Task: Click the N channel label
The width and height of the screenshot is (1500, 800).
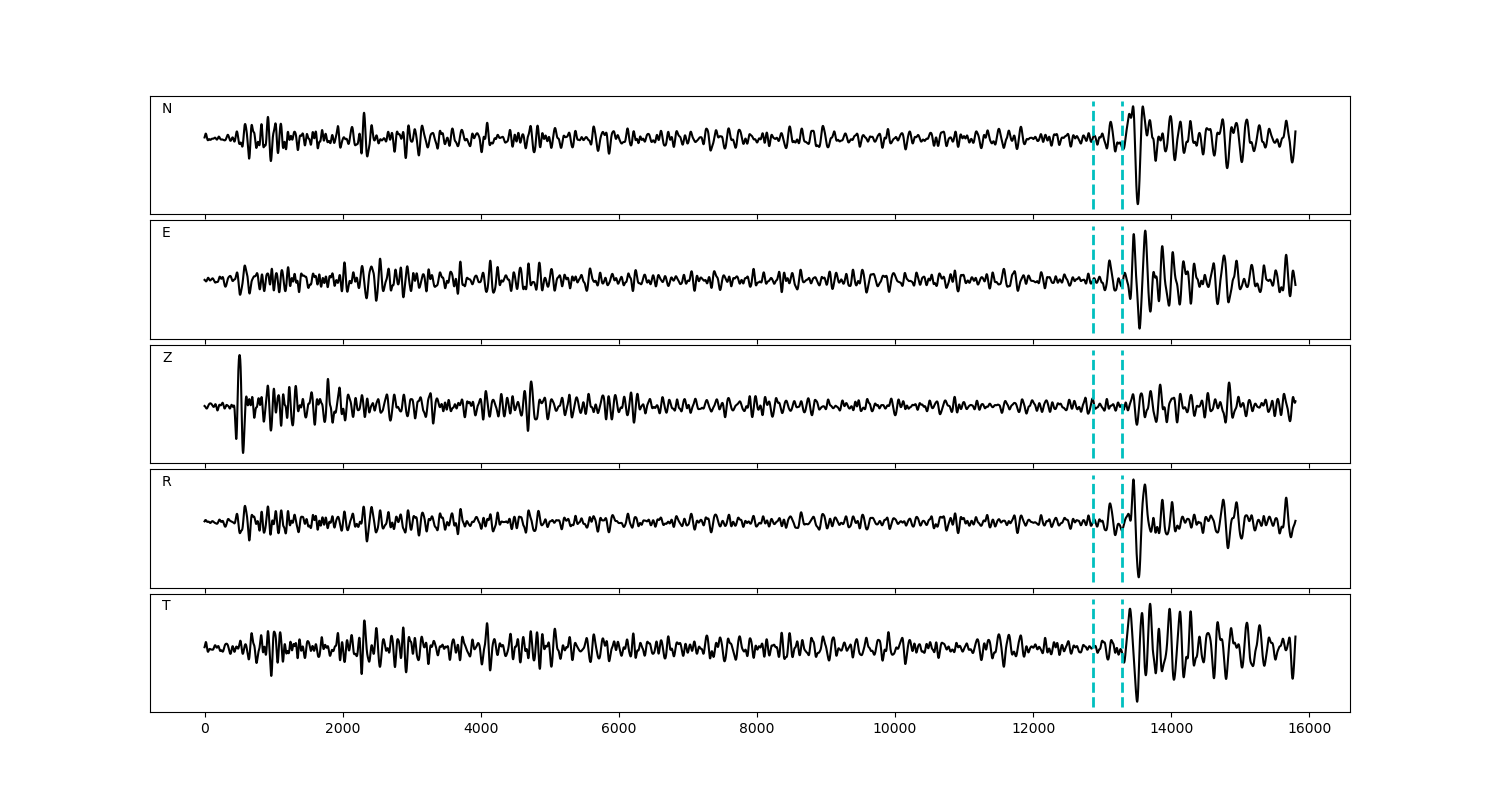Action: pos(167,109)
